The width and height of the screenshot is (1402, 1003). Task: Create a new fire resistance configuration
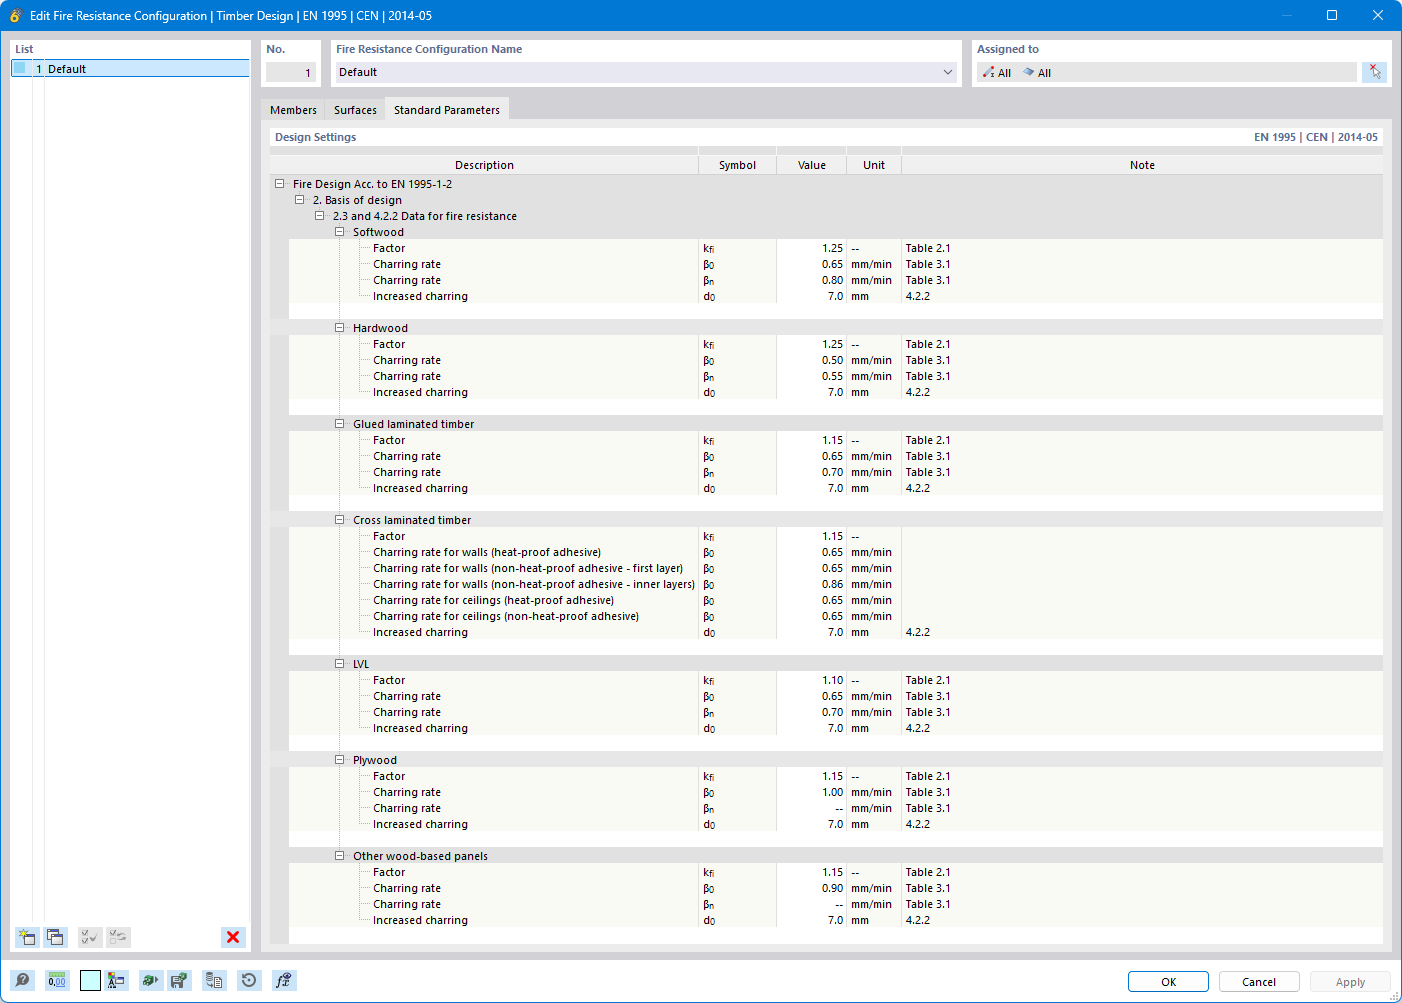pos(27,937)
